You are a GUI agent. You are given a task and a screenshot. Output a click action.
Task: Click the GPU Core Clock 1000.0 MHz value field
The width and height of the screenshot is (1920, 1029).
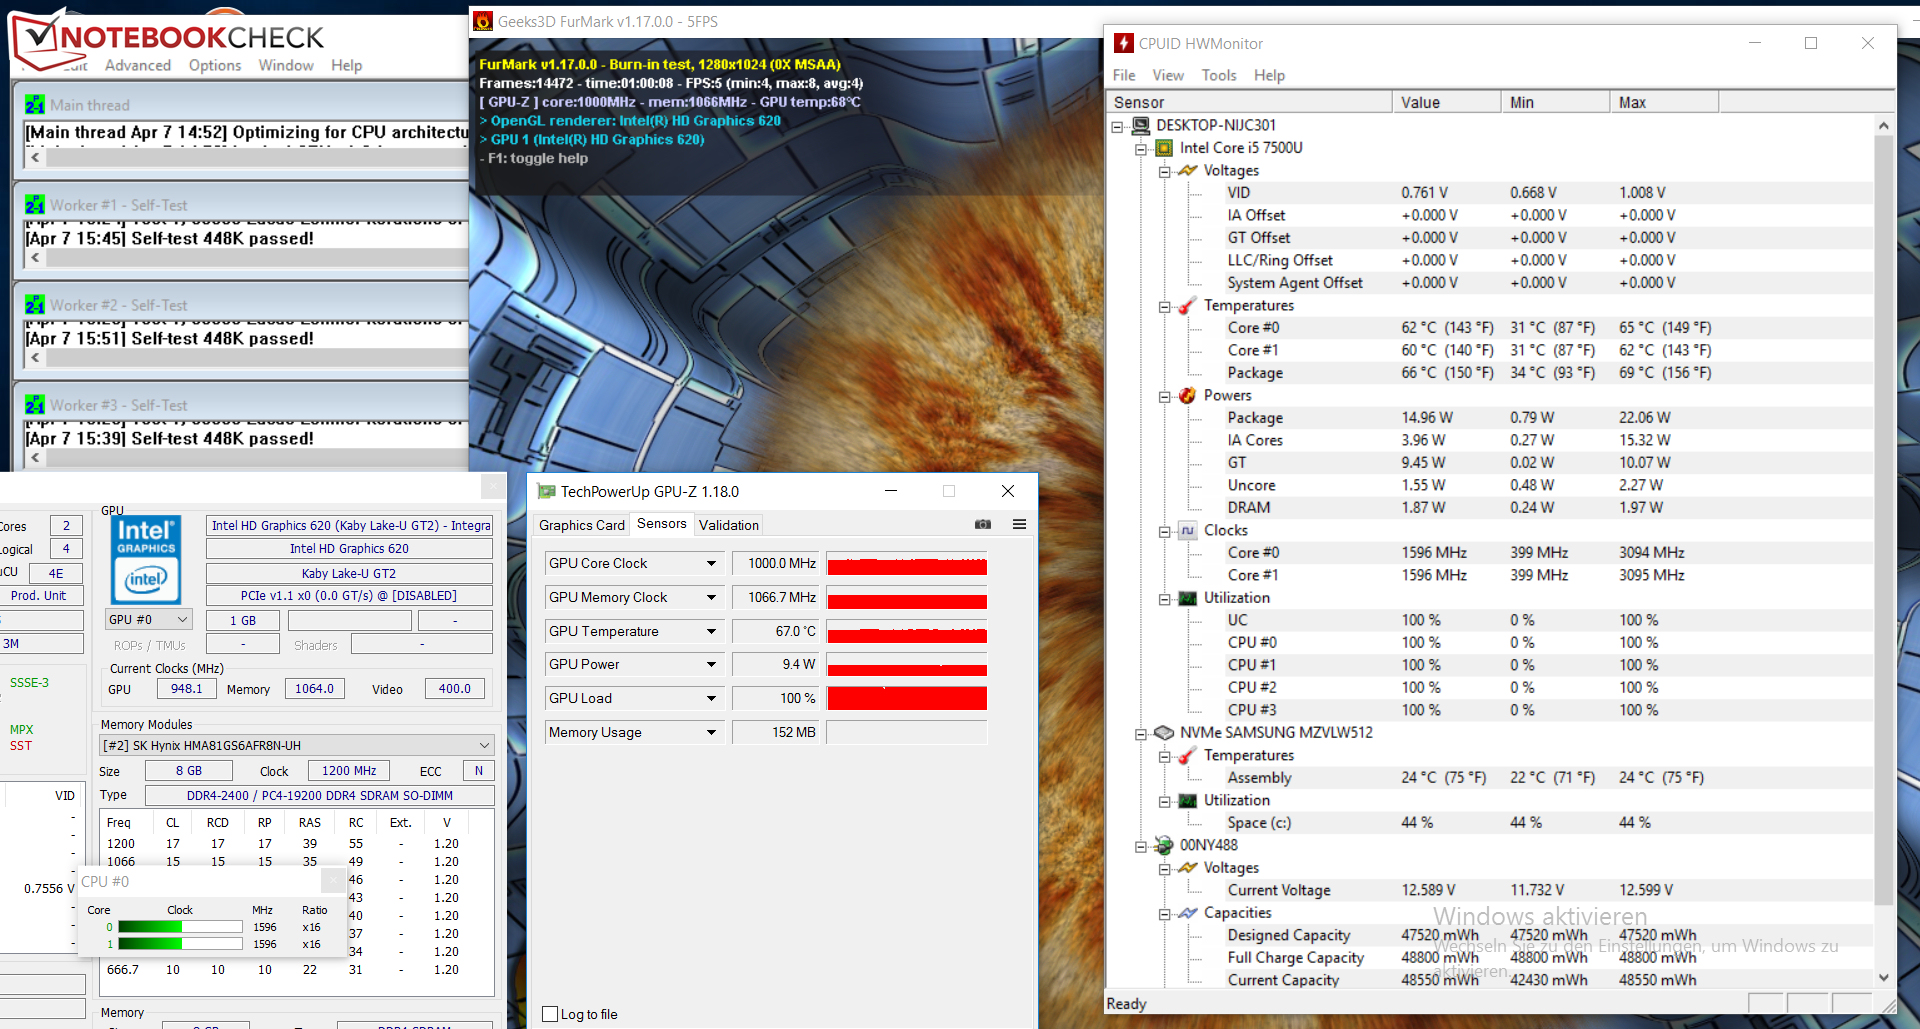[x=776, y=564]
